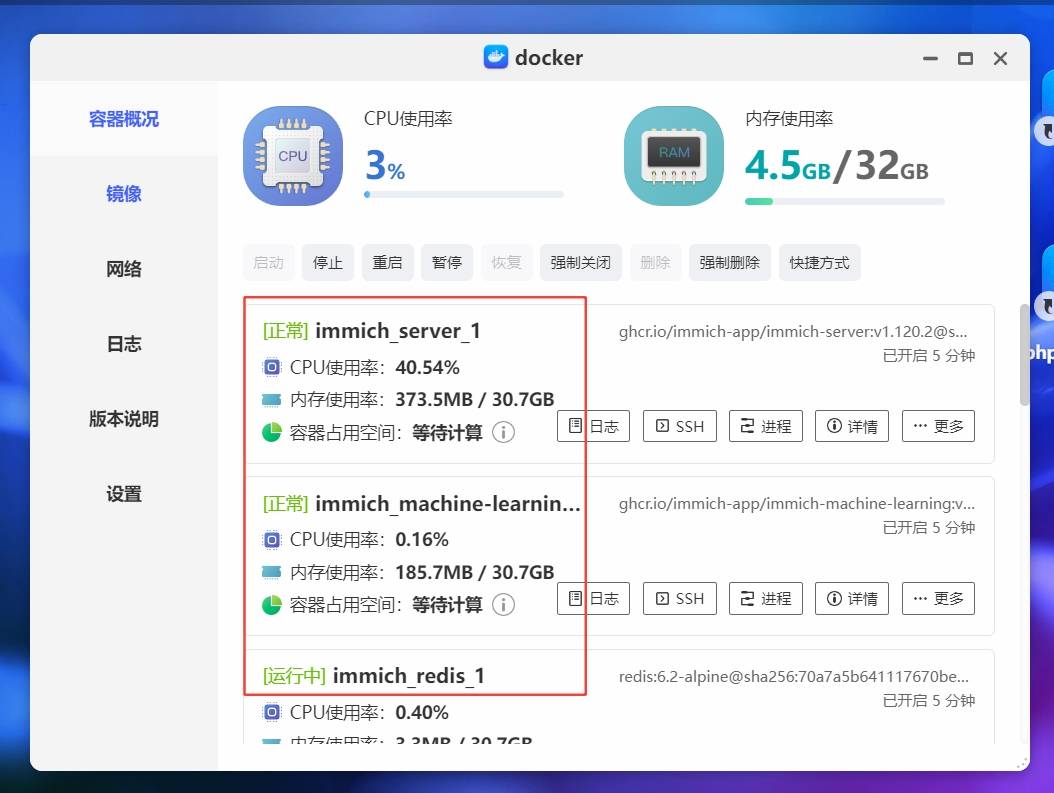Open 日志 for immich_machine-learning
Viewport: 1054px width, 793px height.
coord(594,598)
